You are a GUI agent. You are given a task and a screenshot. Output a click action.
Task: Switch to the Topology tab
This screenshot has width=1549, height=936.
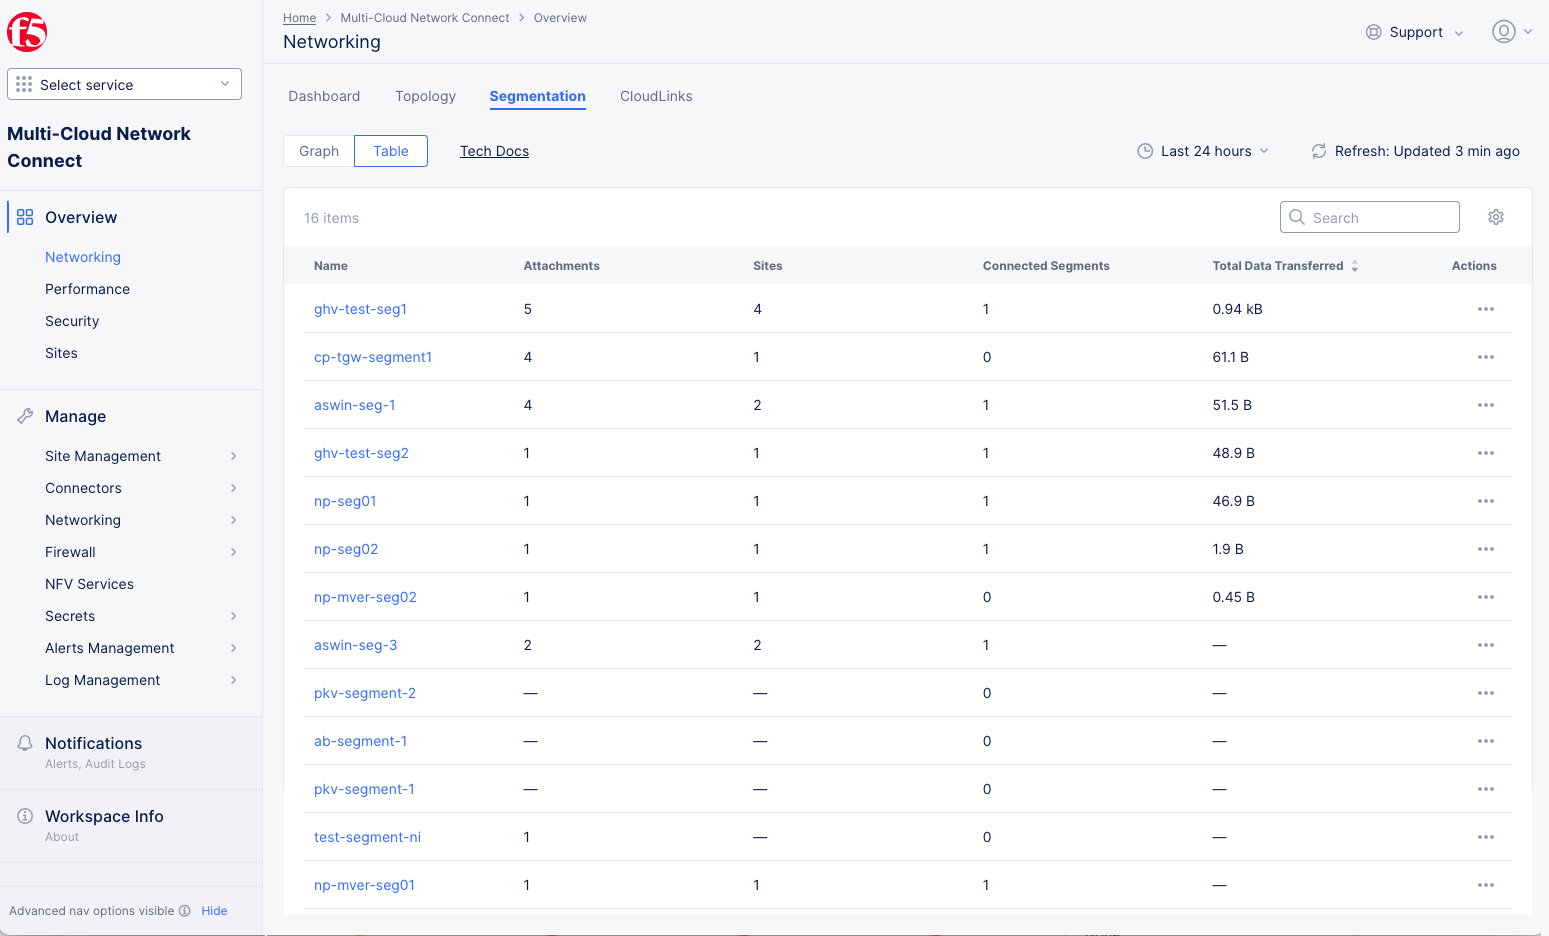coord(425,96)
